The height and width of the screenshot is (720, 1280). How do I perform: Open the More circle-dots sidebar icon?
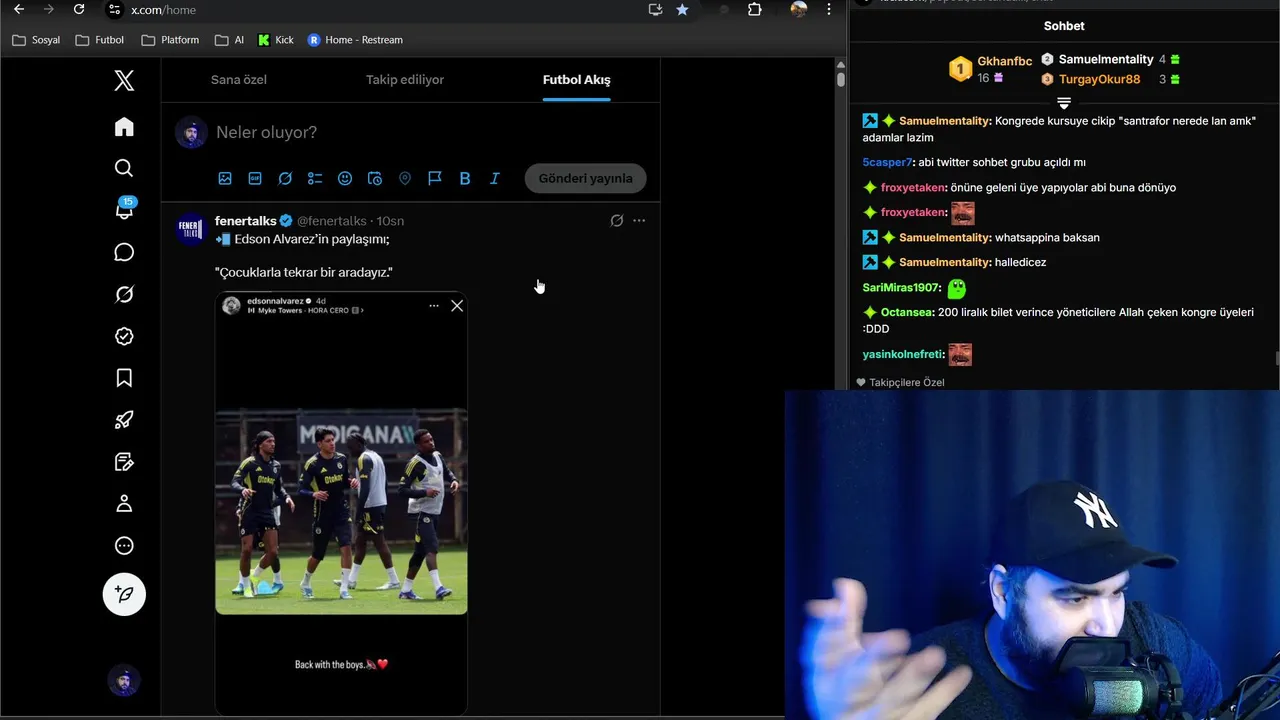click(124, 546)
